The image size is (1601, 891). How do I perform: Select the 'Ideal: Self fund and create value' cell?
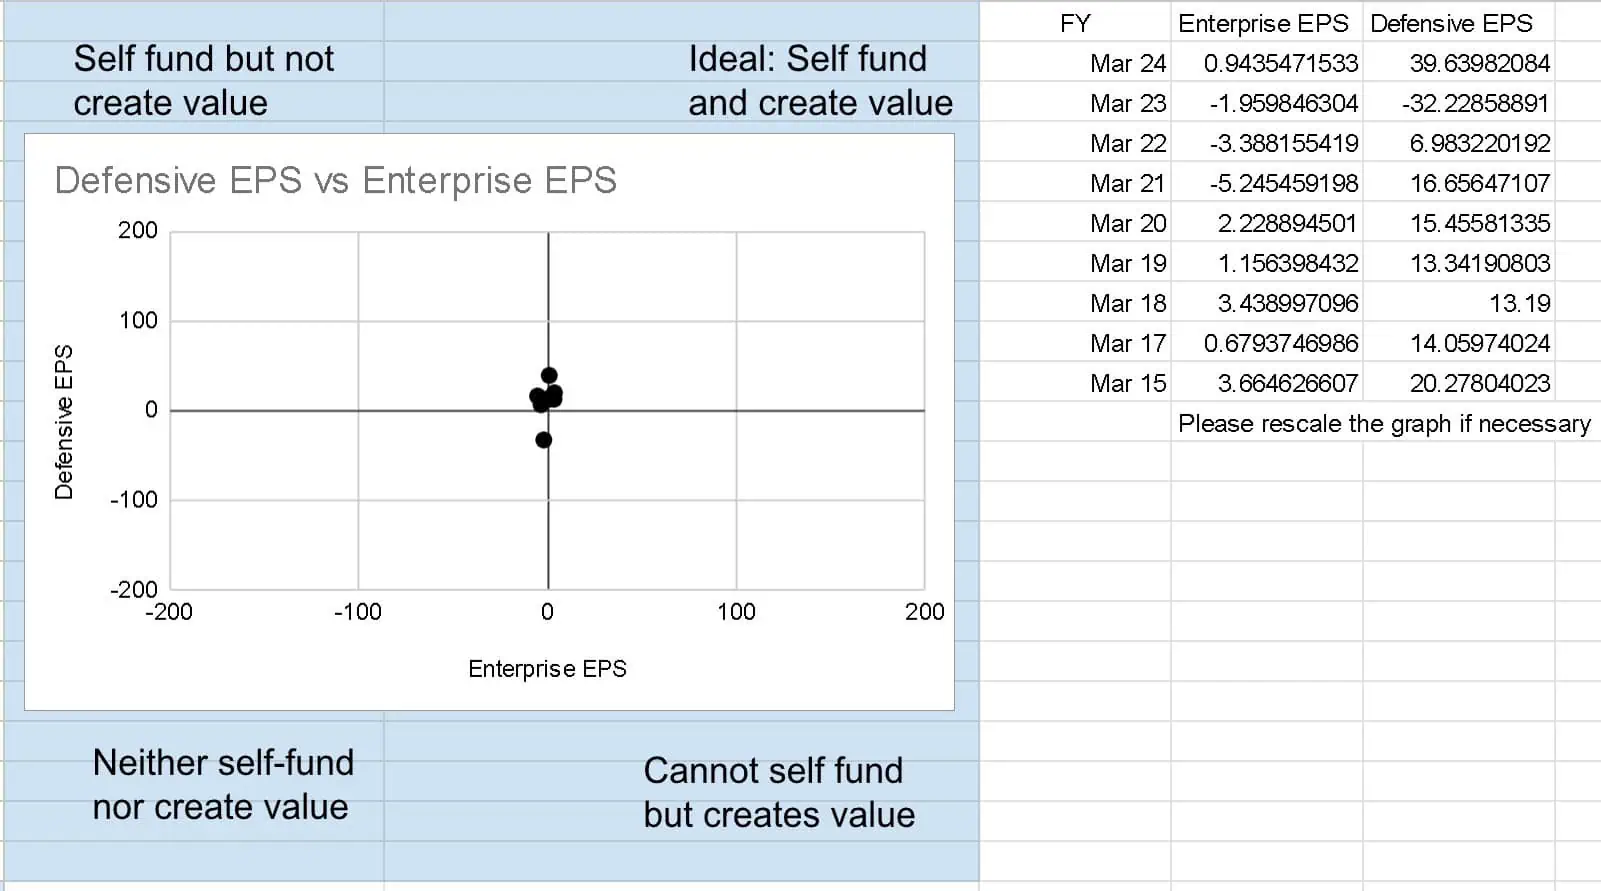tap(820, 81)
